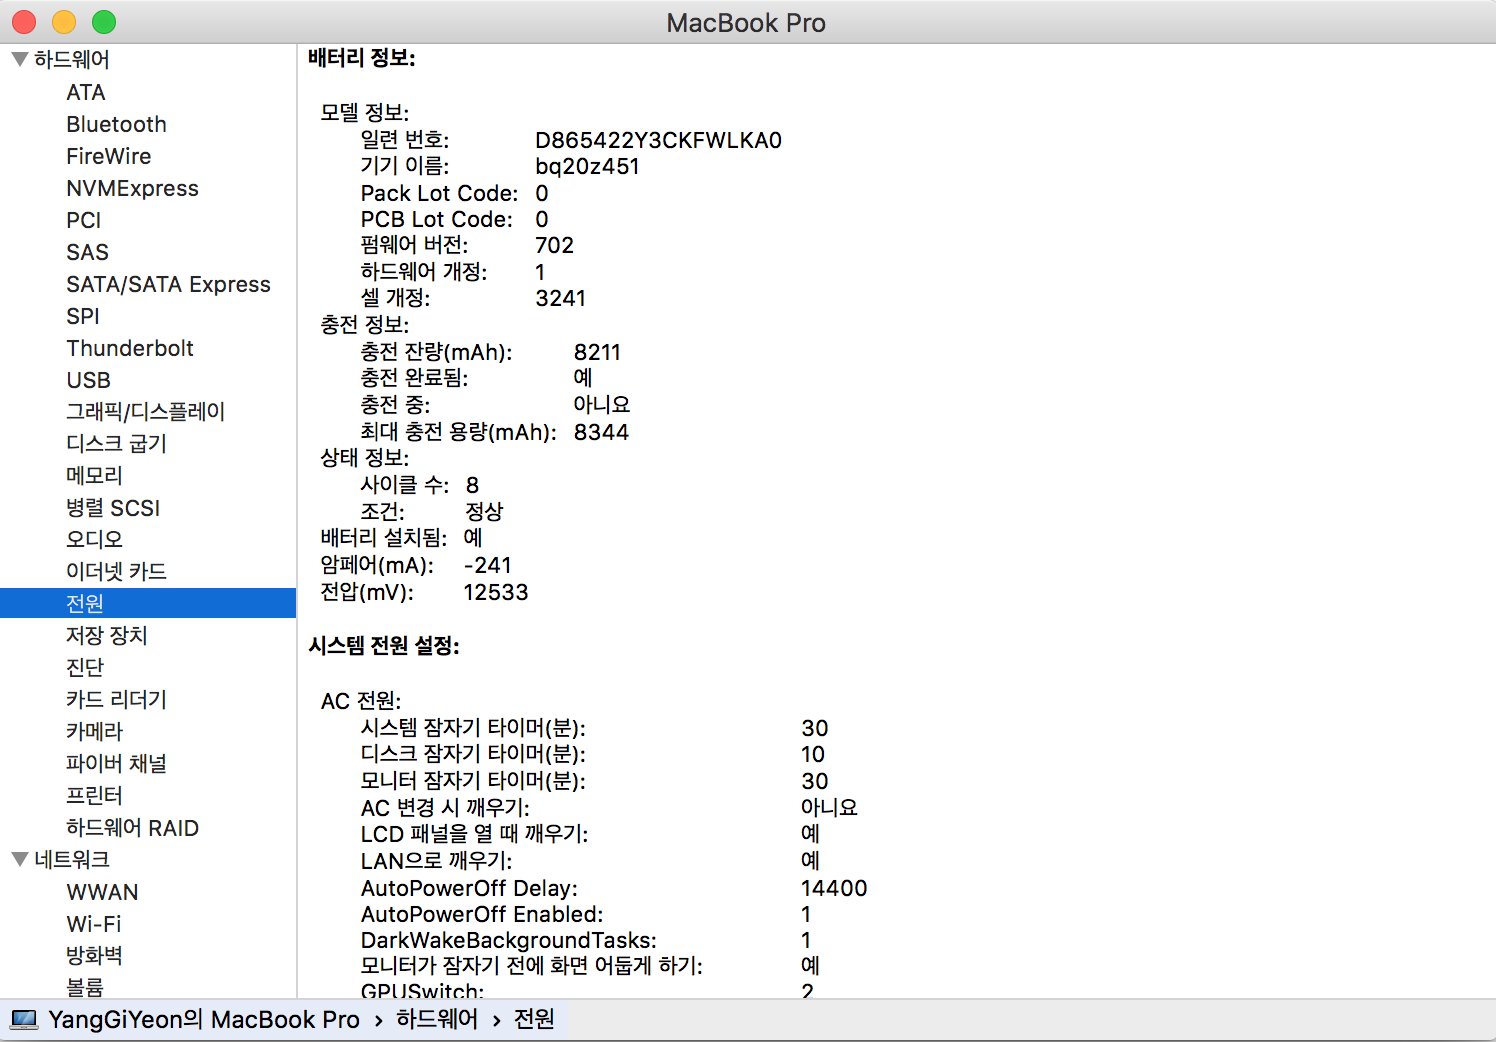Click the green zoom window button
Image resolution: width=1496 pixels, height=1042 pixels.
104,22
